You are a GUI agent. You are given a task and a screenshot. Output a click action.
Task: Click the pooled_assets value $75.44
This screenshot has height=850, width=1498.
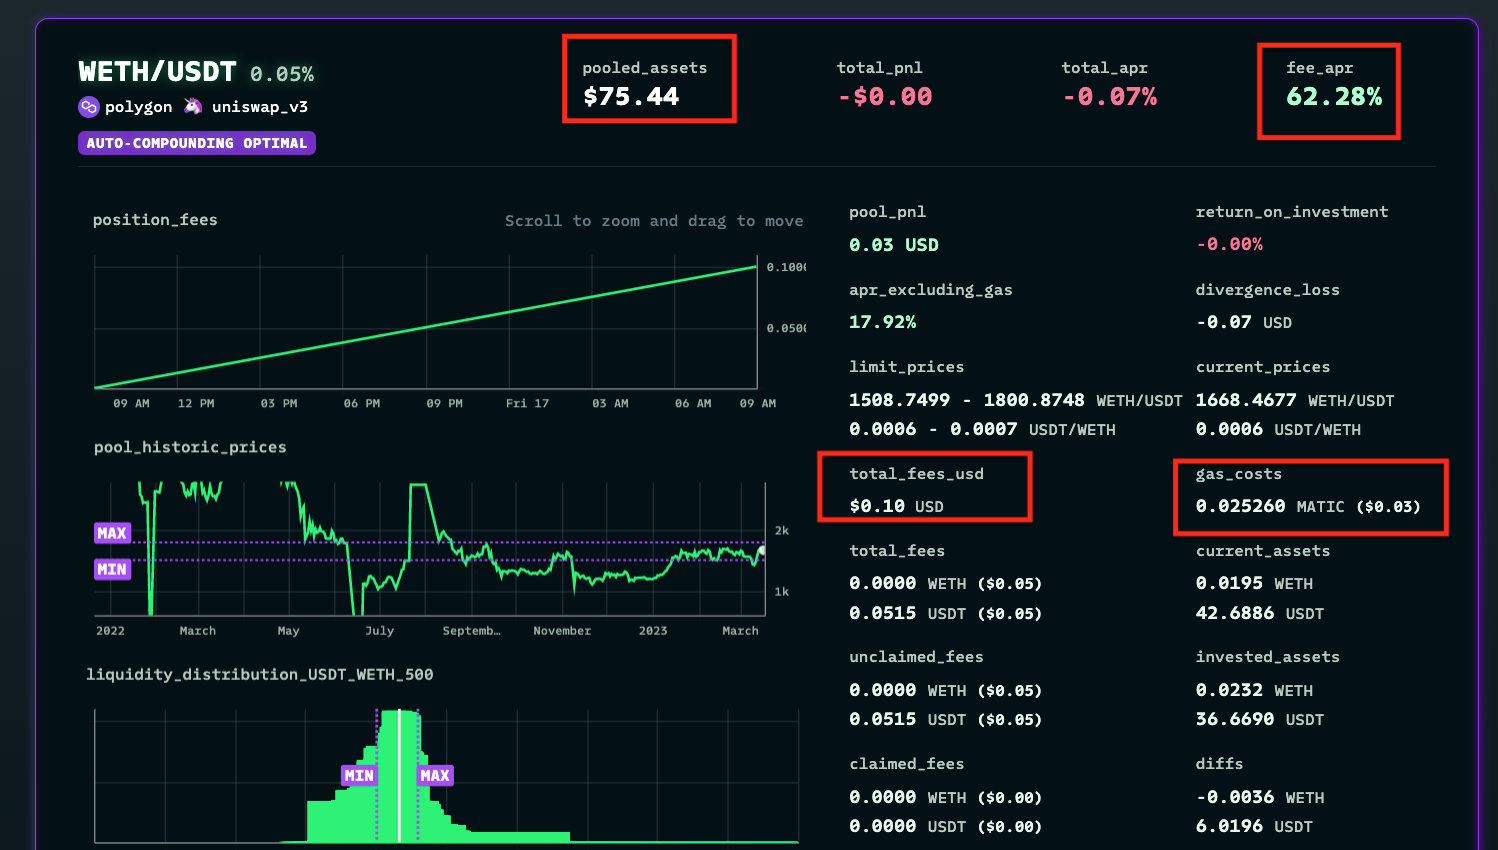click(x=631, y=97)
